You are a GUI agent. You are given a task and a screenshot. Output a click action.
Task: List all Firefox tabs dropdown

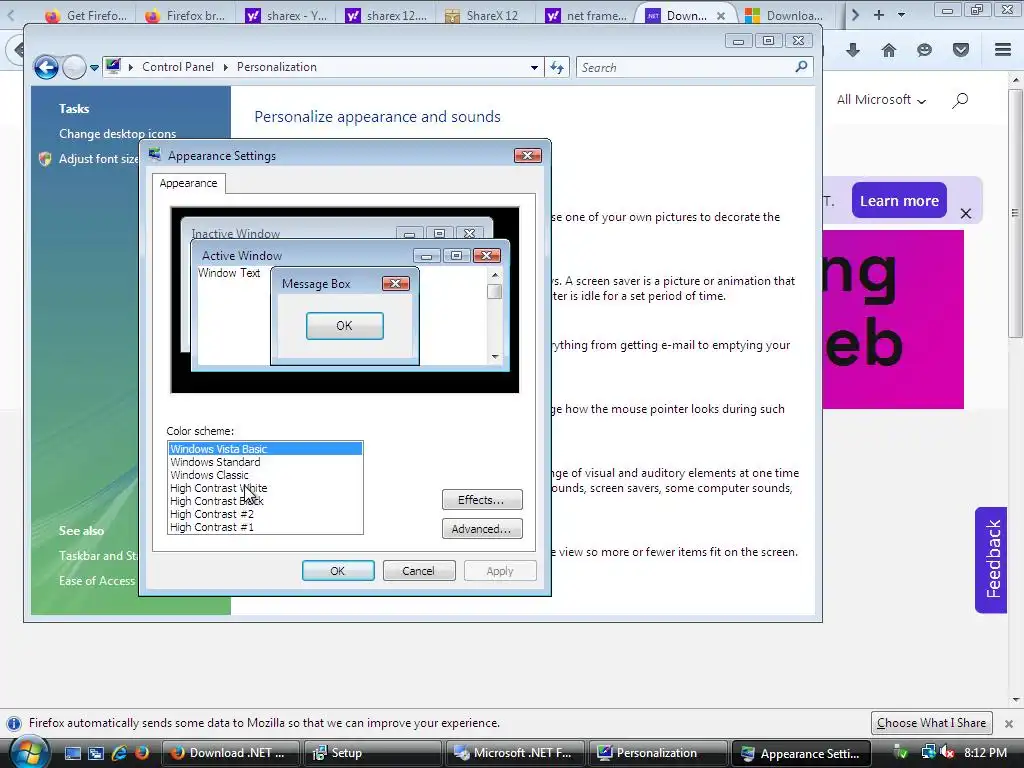901,14
